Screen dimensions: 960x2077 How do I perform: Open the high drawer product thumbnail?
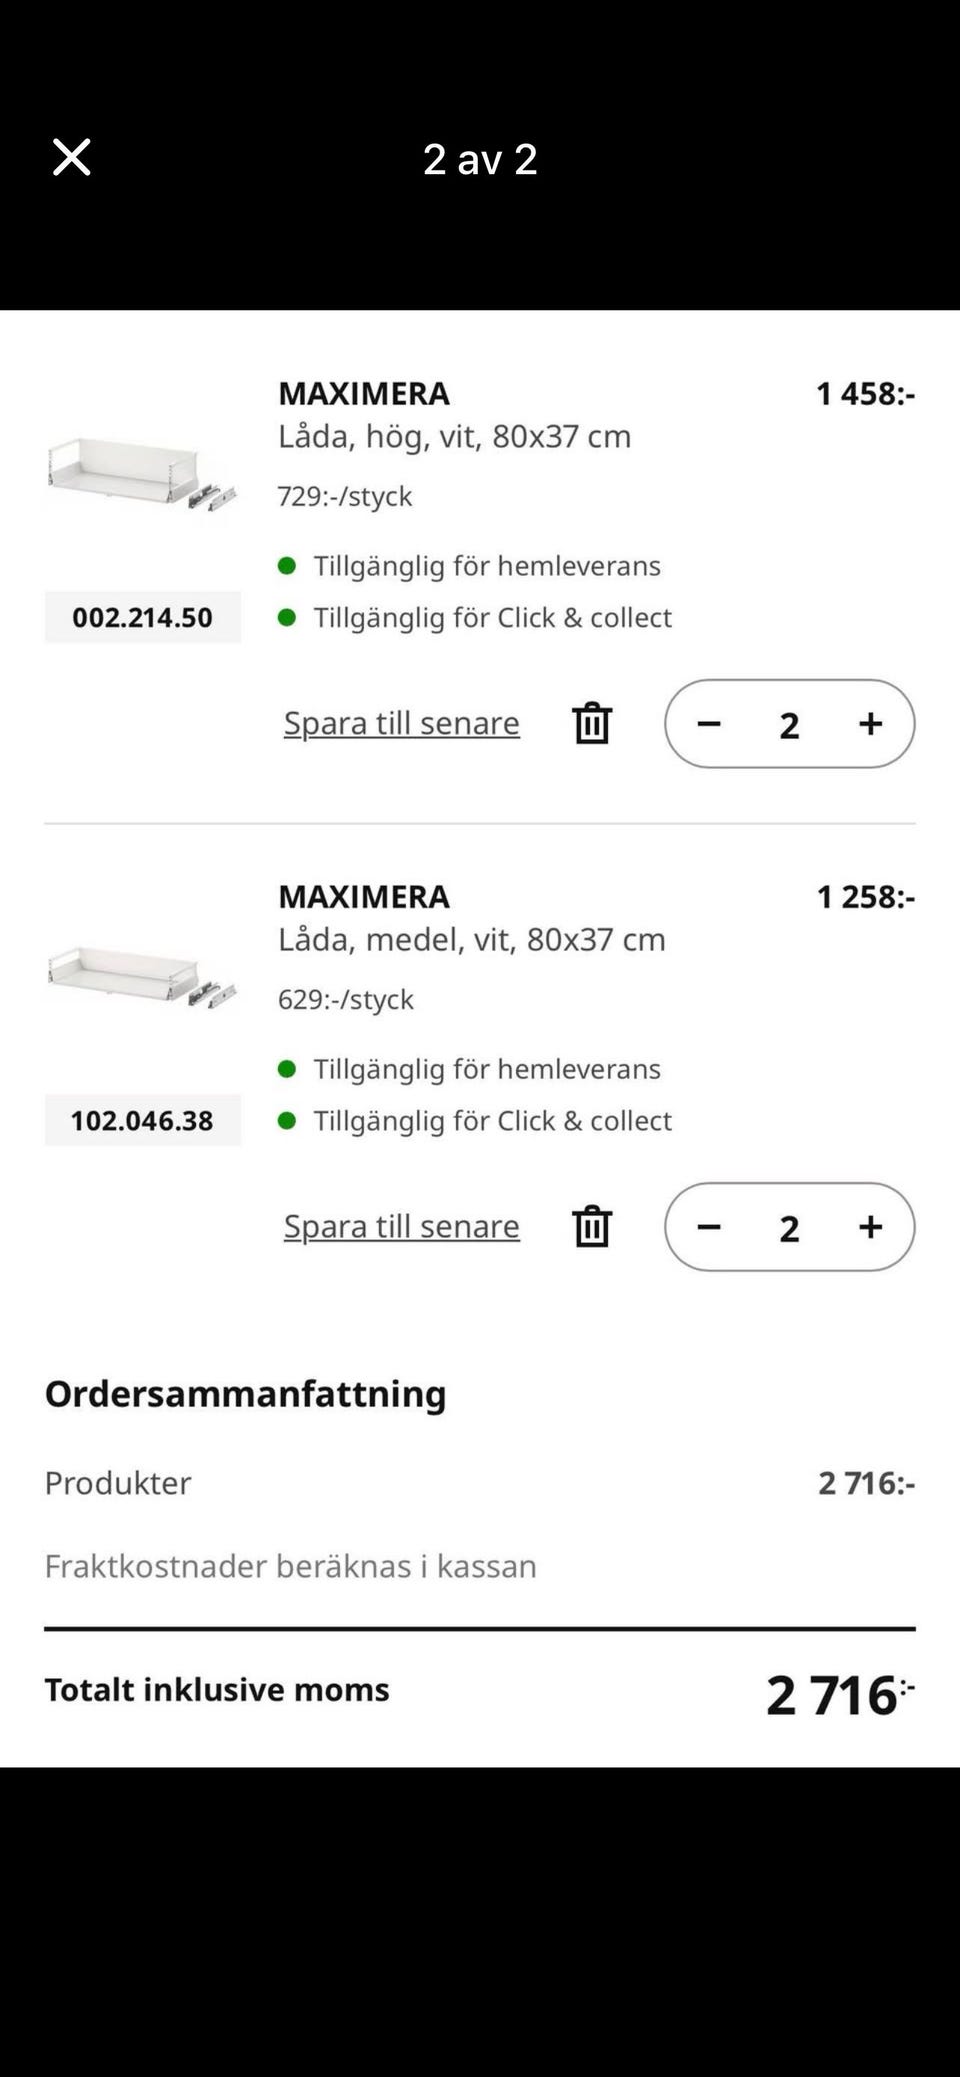click(x=141, y=475)
